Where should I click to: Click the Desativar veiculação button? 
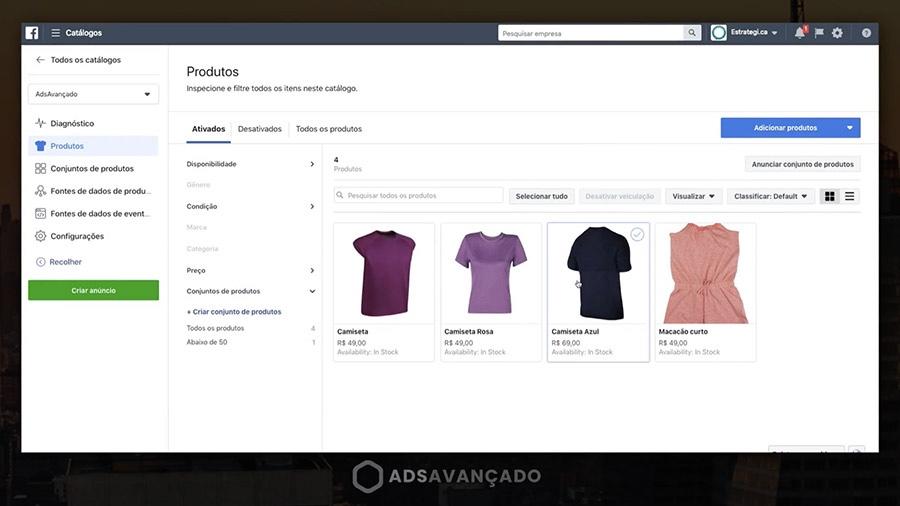click(x=619, y=196)
